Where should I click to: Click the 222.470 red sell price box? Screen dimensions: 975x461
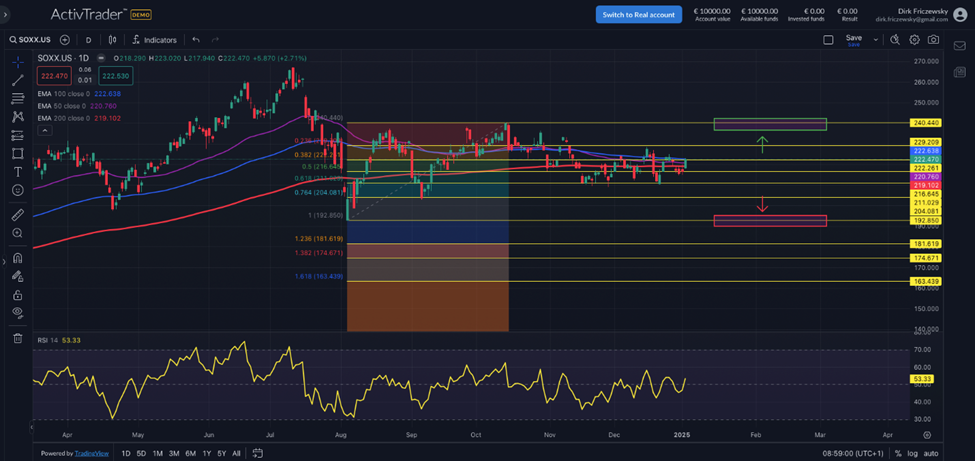[53, 75]
